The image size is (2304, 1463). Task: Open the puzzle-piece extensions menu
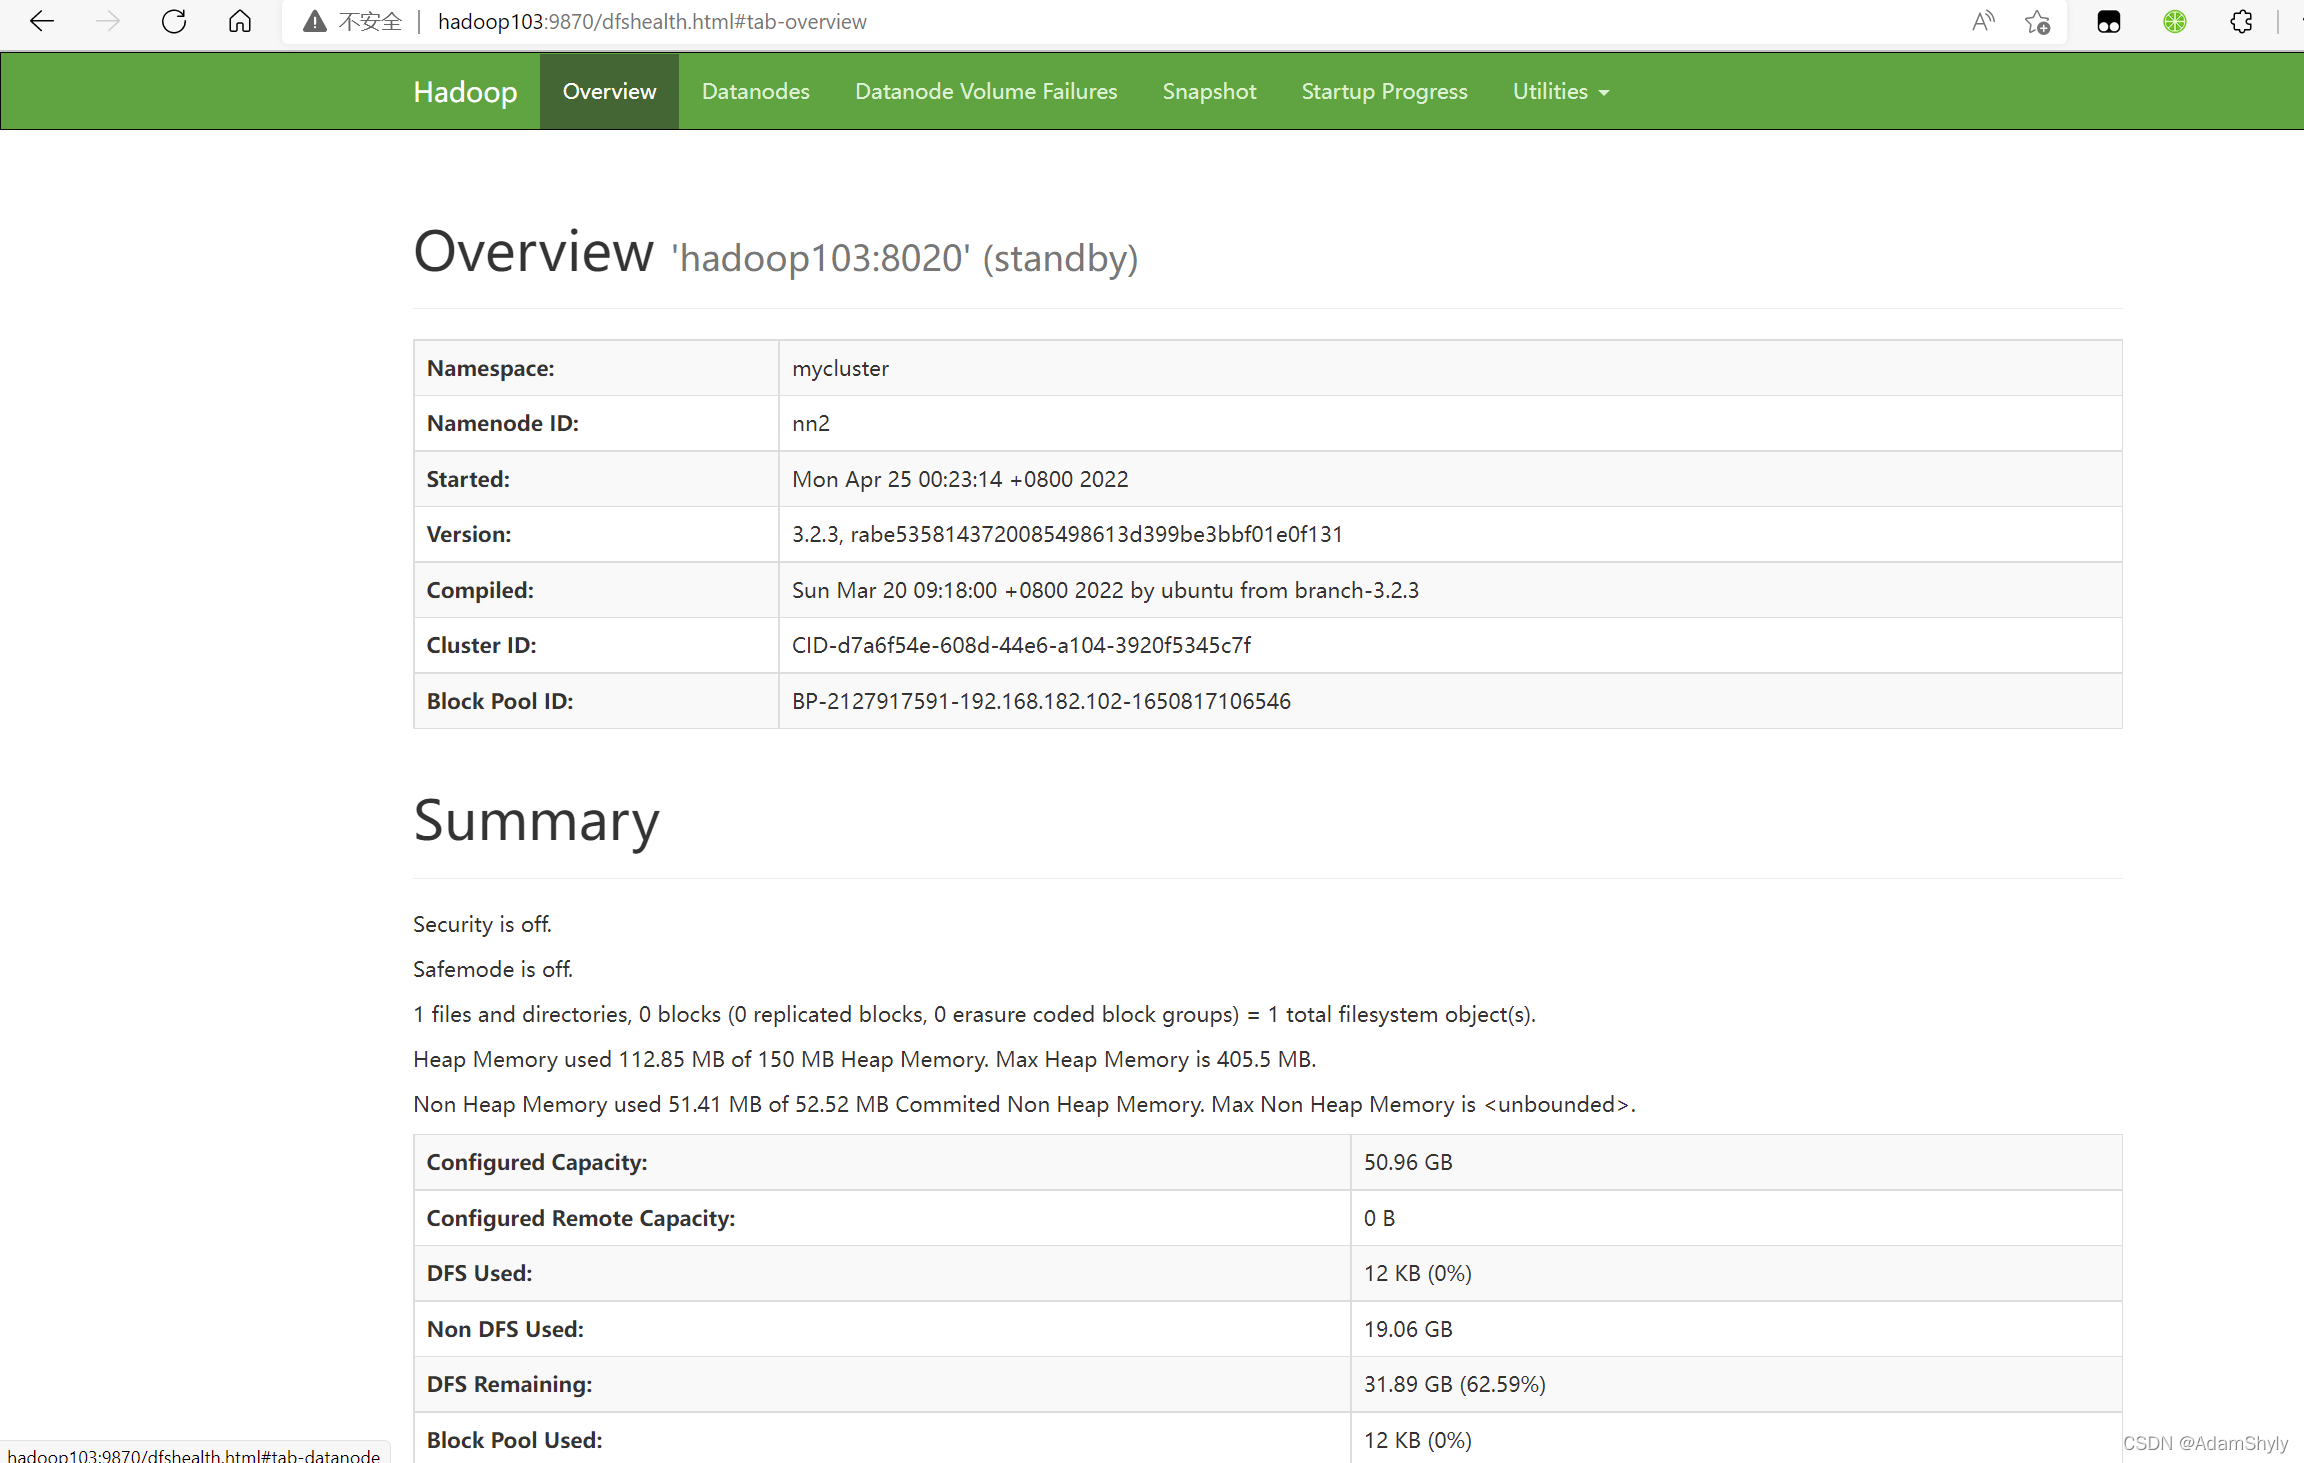click(2241, 21)
